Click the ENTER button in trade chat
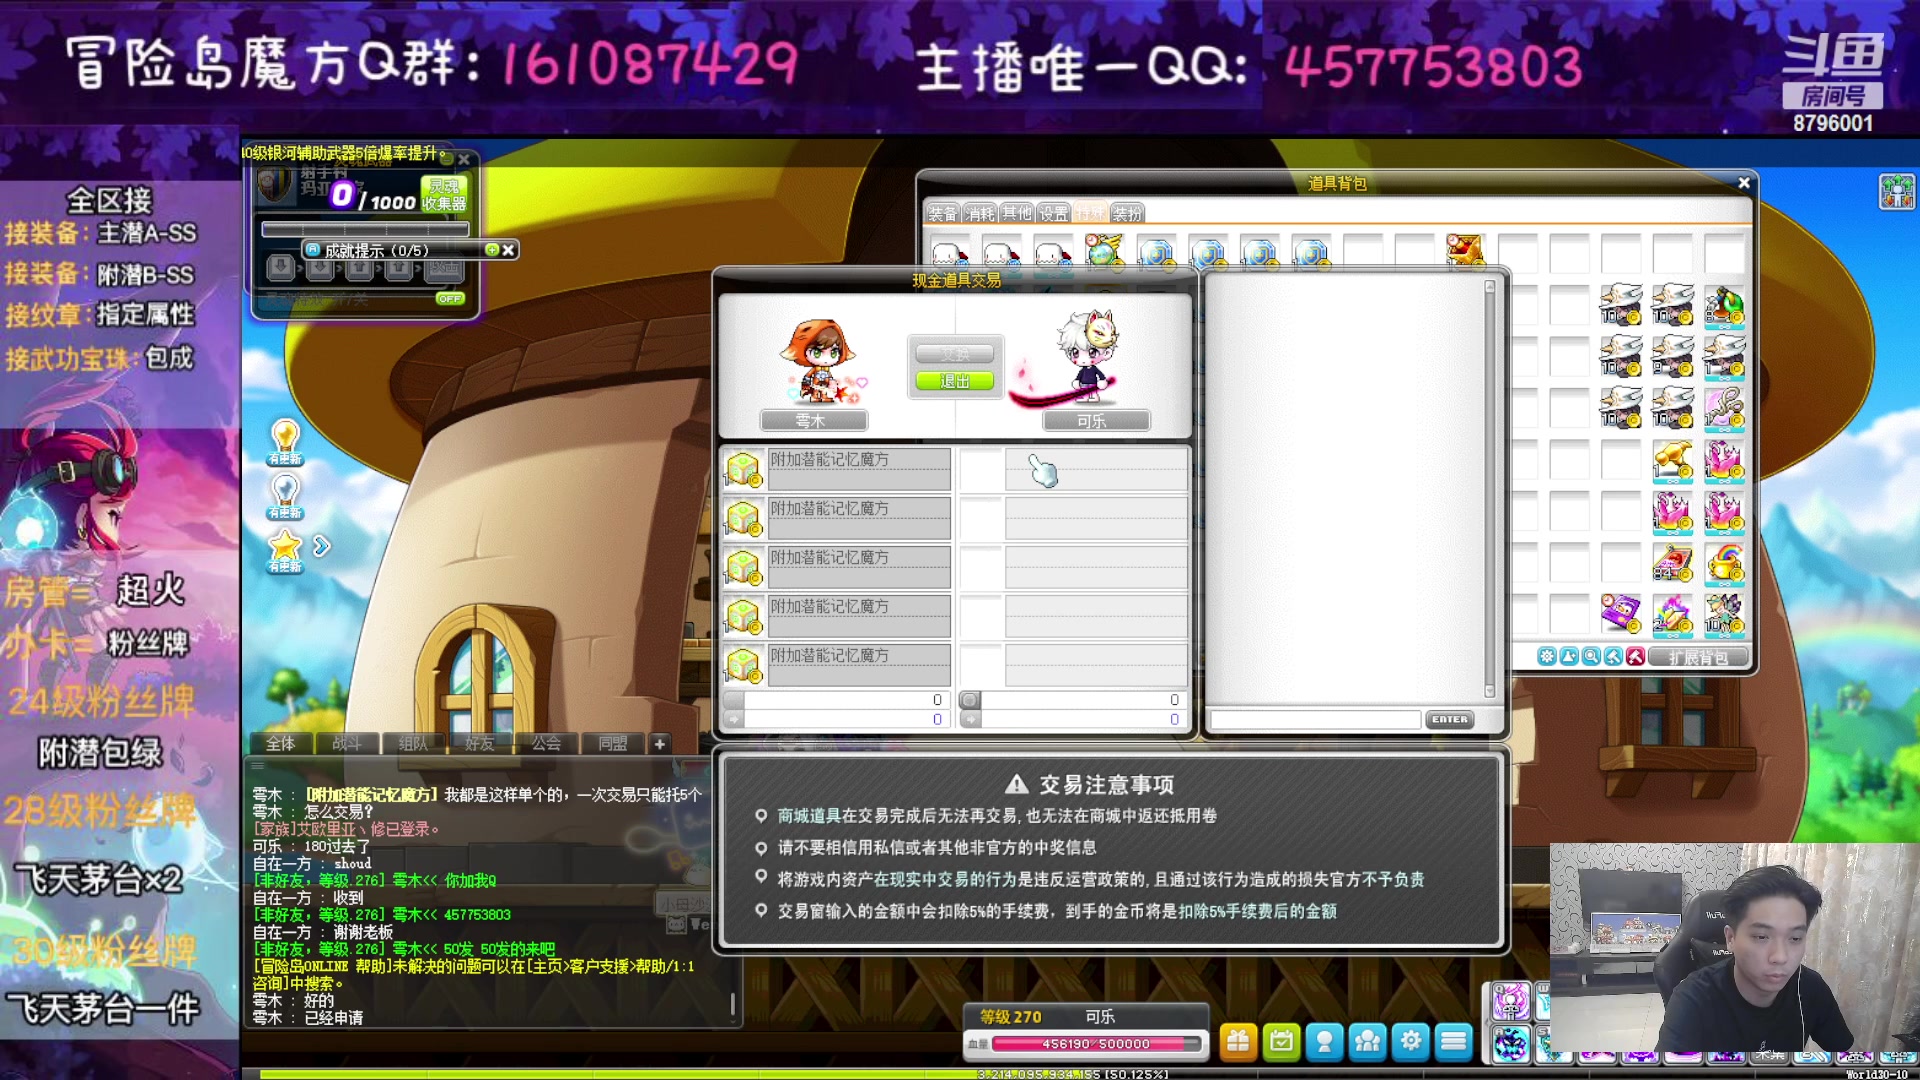Image resolution: width=1920 pixels, height=1080 pixels. (x=1450, y=719)
